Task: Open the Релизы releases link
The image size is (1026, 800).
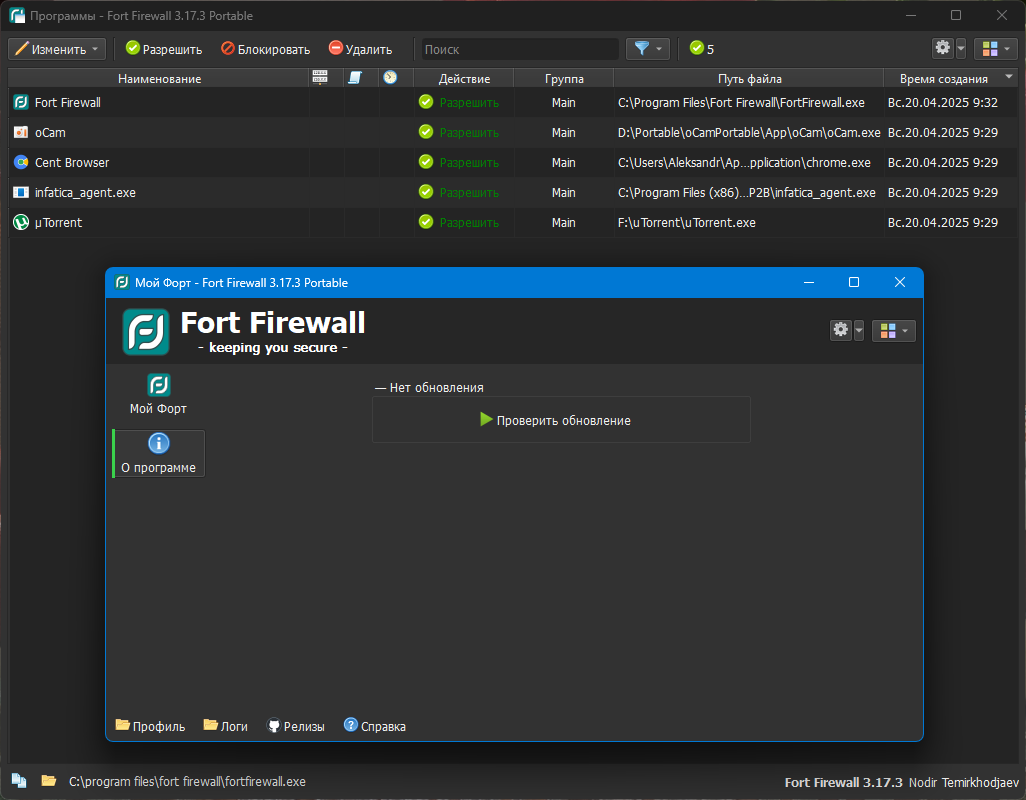Action: pos(296,726)
